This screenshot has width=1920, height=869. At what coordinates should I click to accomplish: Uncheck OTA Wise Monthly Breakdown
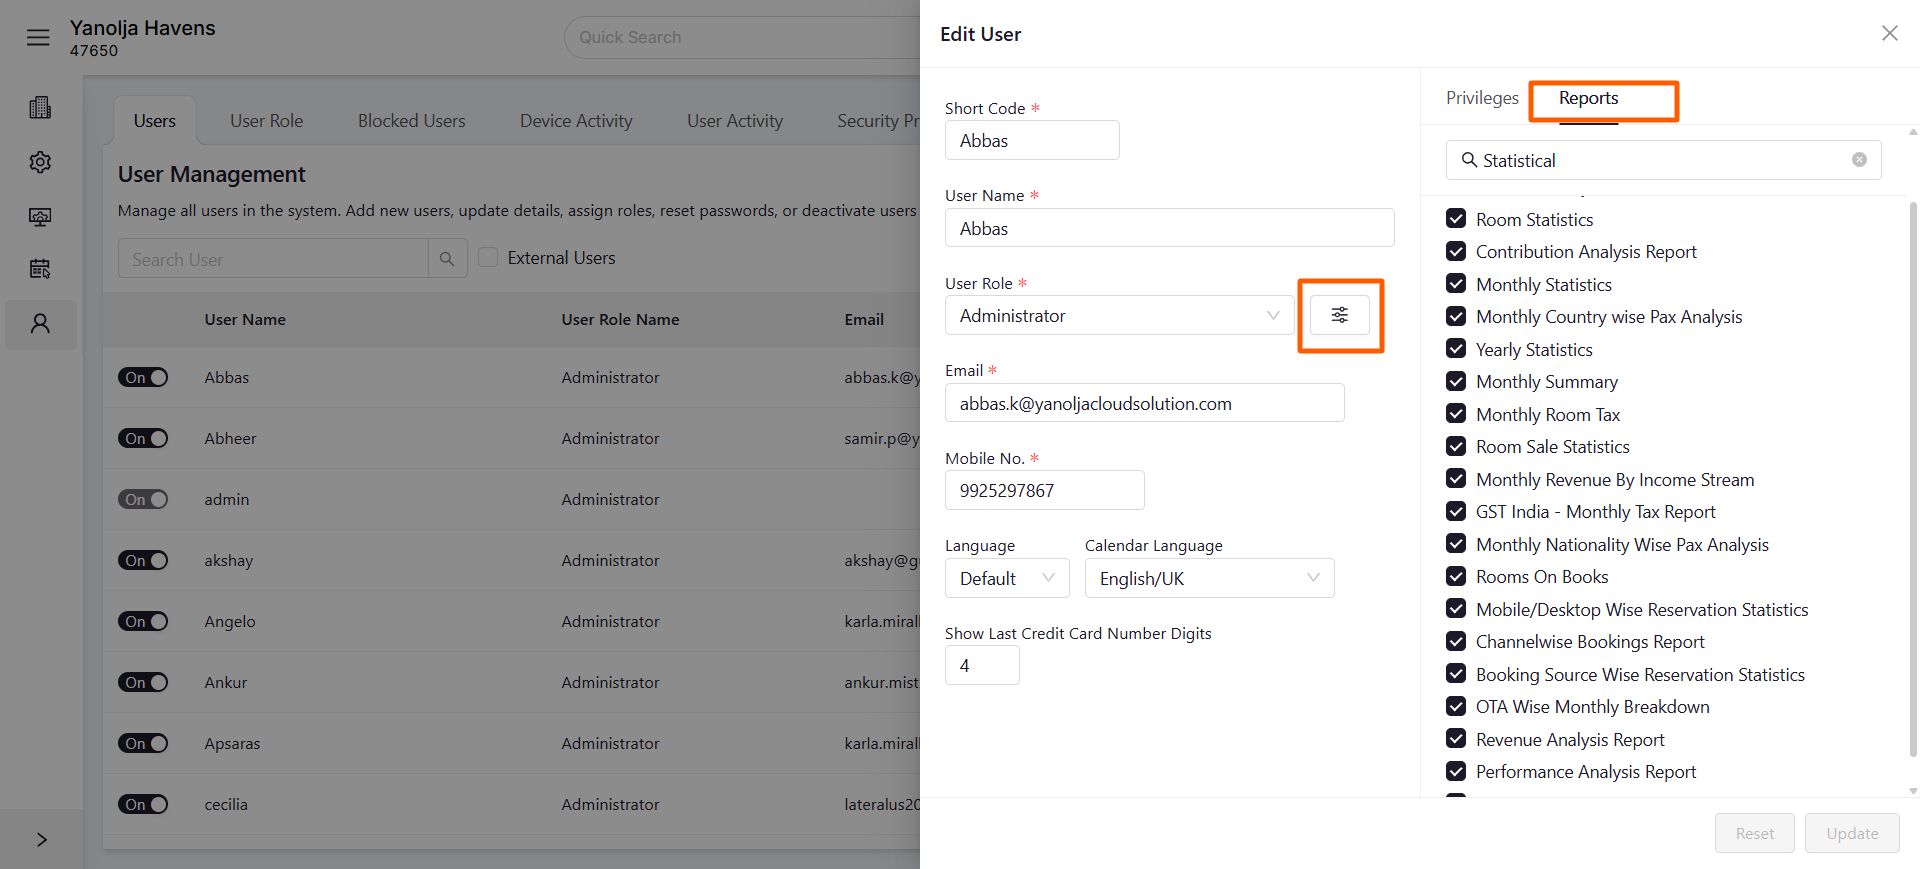[x=1456, y=706]
